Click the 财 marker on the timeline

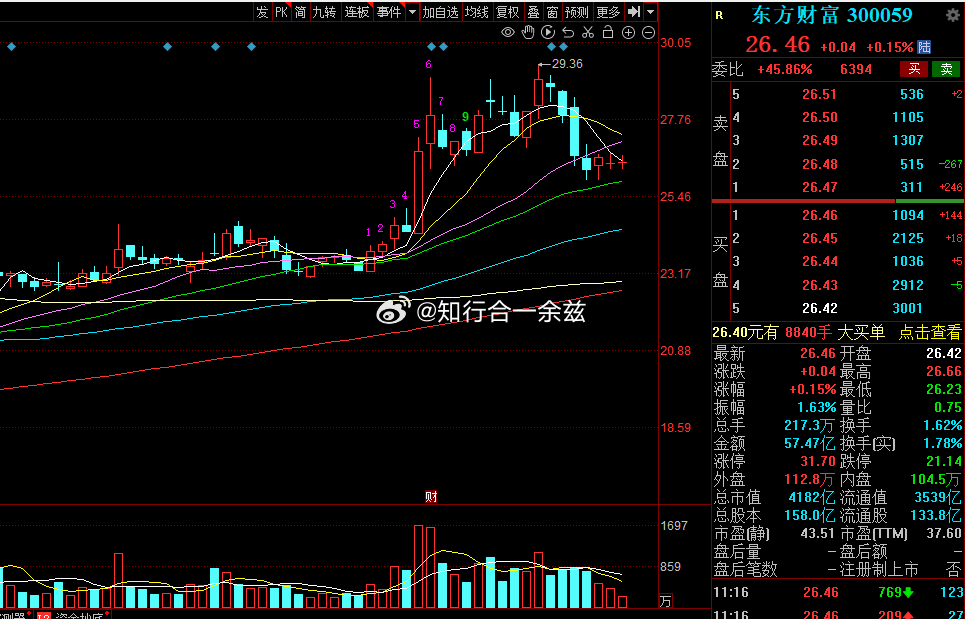coord(431,496)
